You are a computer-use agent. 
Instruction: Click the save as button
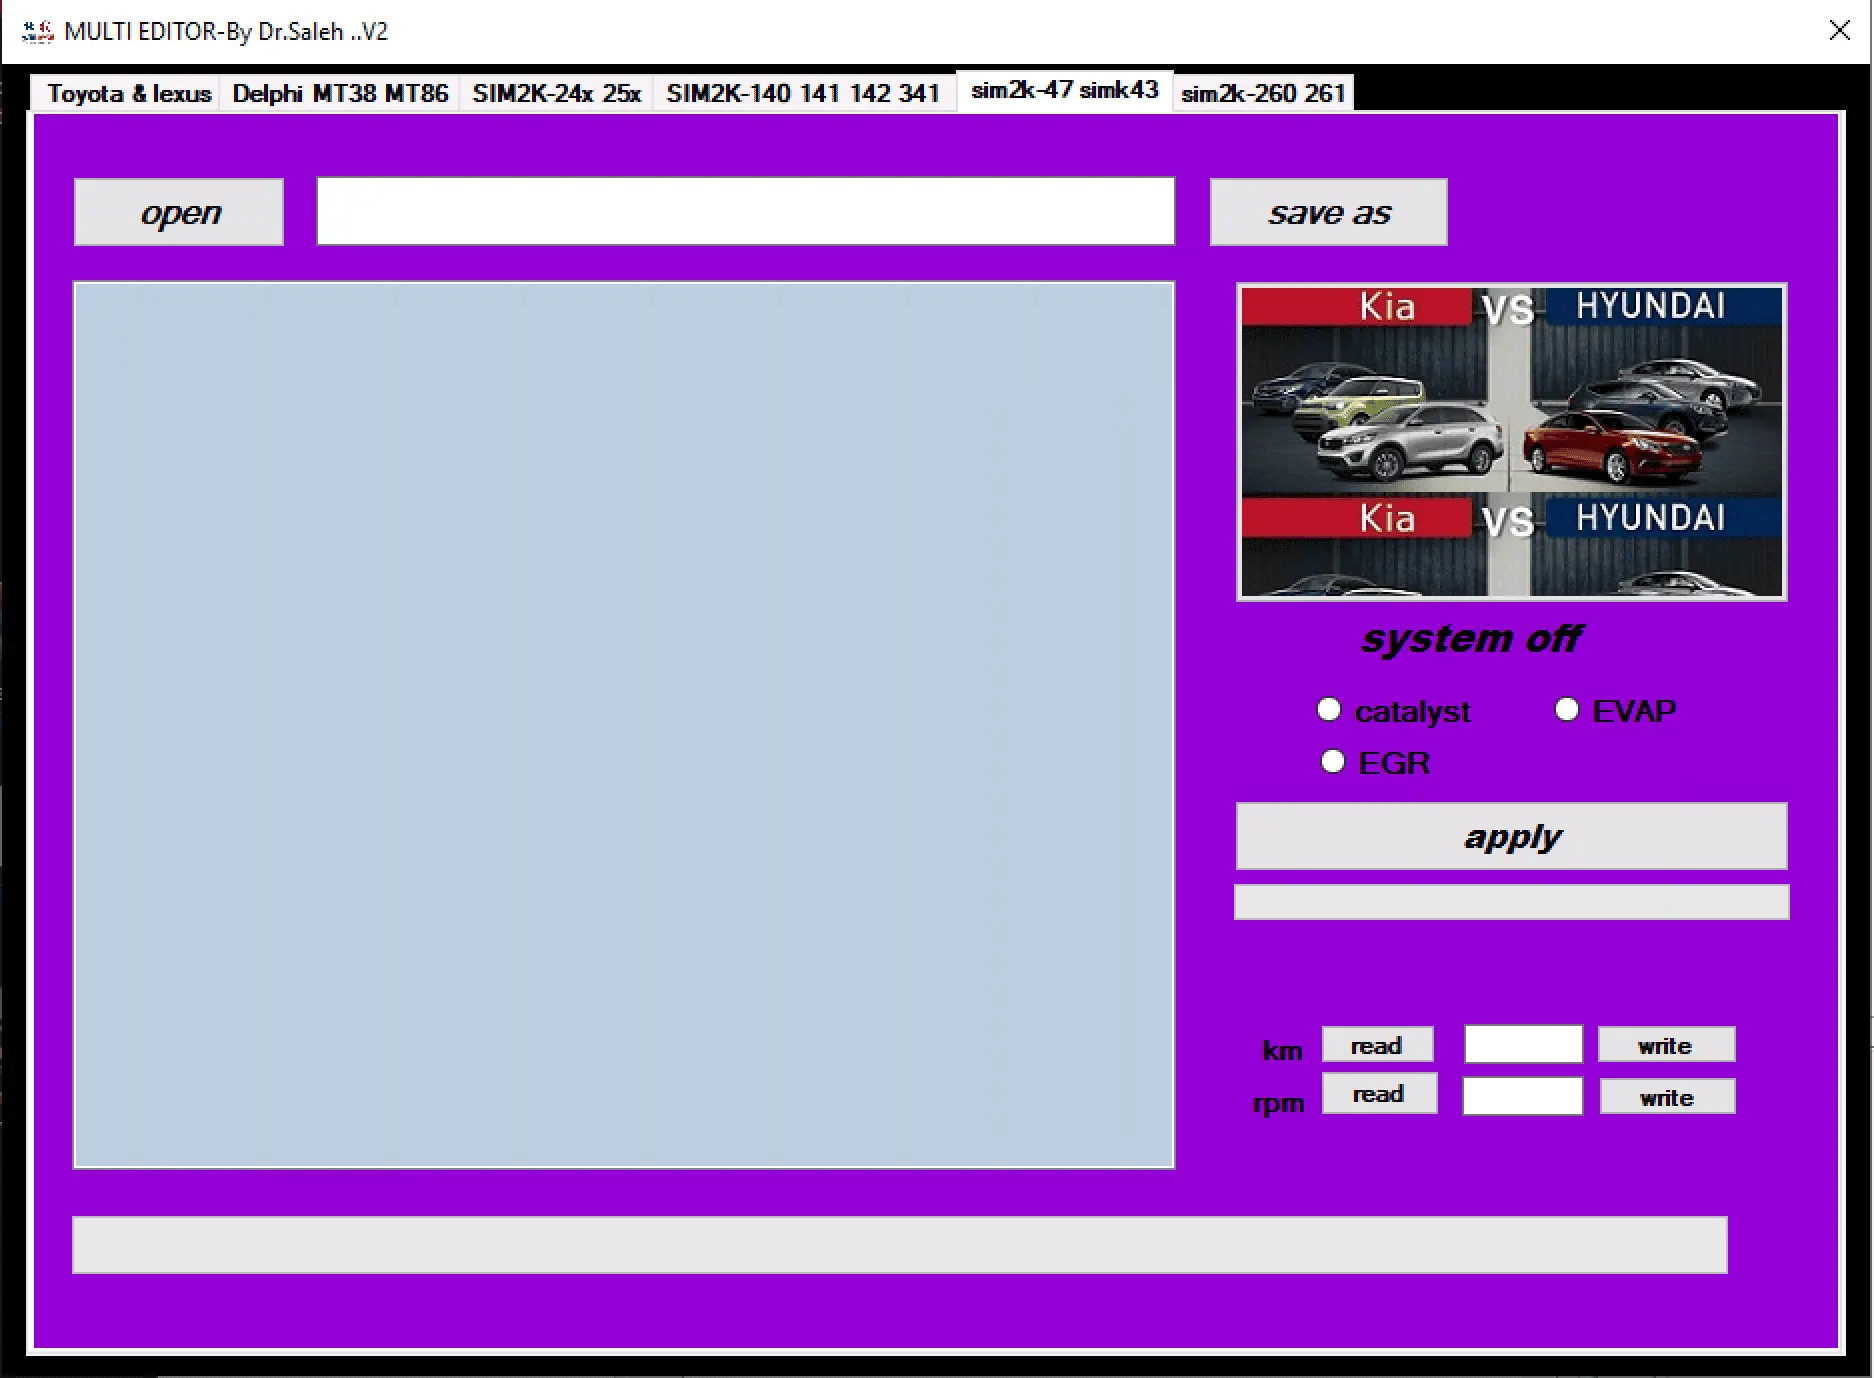pyautogui.click(x=1328, y=212)
